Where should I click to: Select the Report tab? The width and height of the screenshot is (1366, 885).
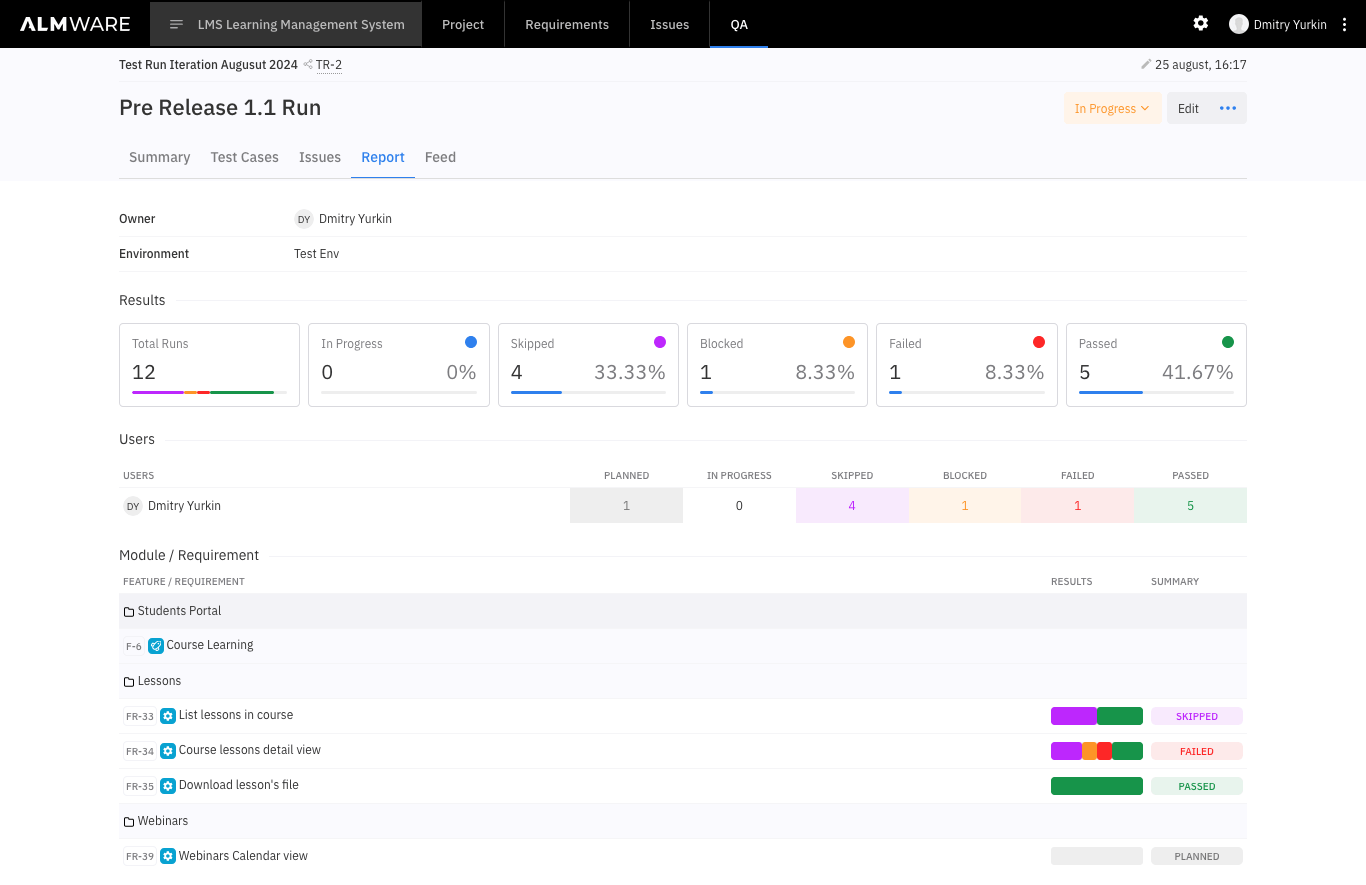coord(383,157)
